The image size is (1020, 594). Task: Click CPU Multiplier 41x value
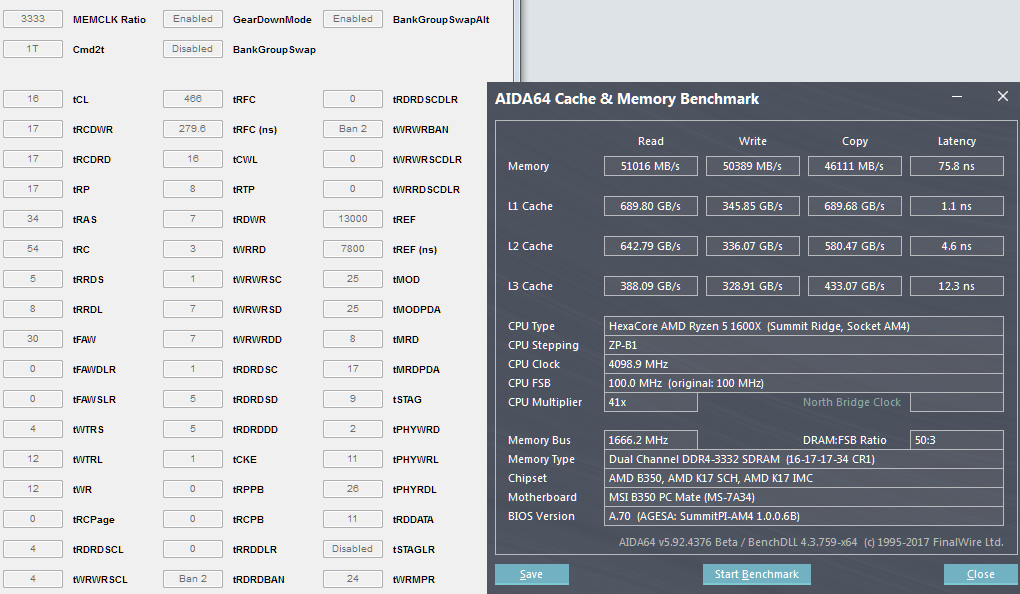click(x=651, y=402)
